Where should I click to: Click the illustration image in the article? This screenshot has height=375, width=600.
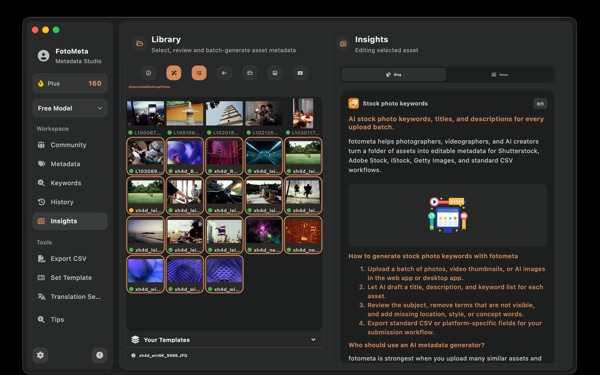point(448,215)
